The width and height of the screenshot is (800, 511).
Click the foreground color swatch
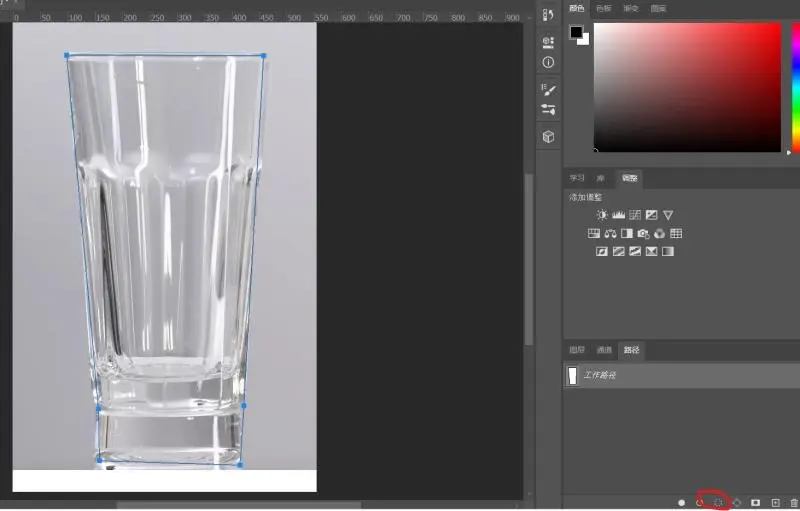click(576, 32)
